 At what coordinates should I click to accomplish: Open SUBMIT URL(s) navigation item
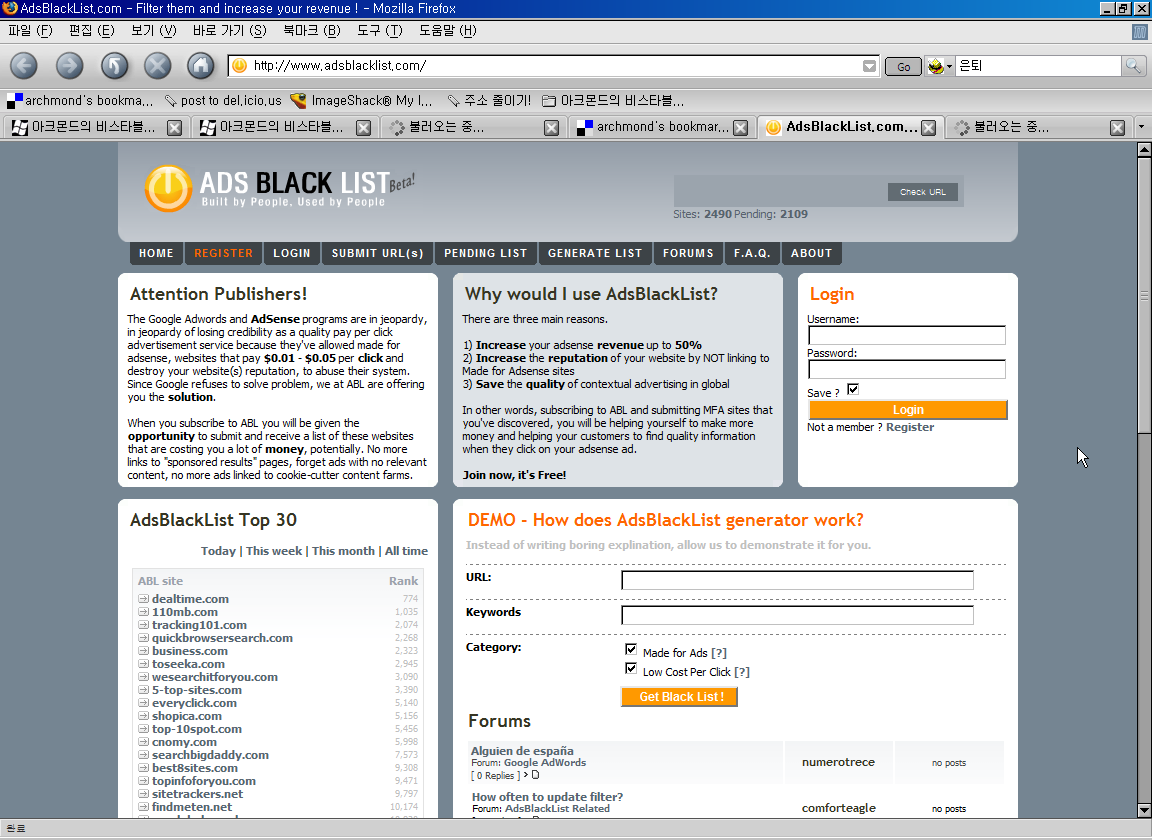[x=378, y=253]
